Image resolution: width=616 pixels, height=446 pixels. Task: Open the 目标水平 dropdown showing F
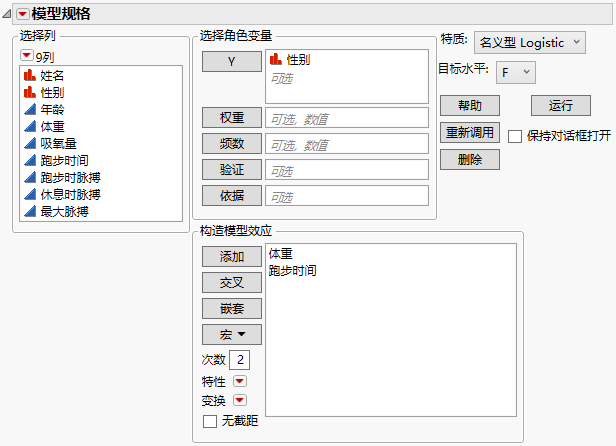click(x=515, y=72)
